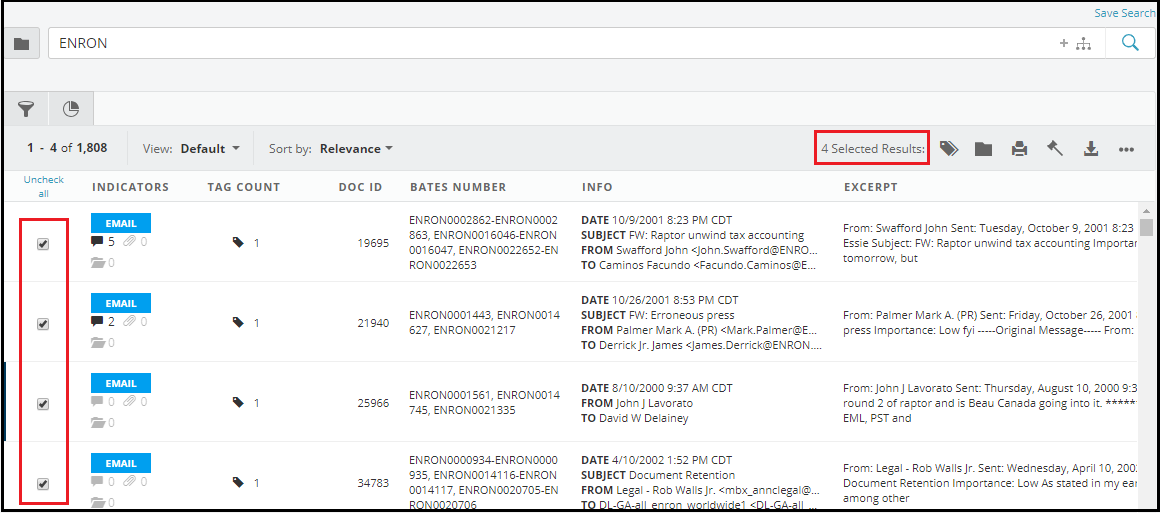Tag the selected results with tag icon

click(948, 149)
